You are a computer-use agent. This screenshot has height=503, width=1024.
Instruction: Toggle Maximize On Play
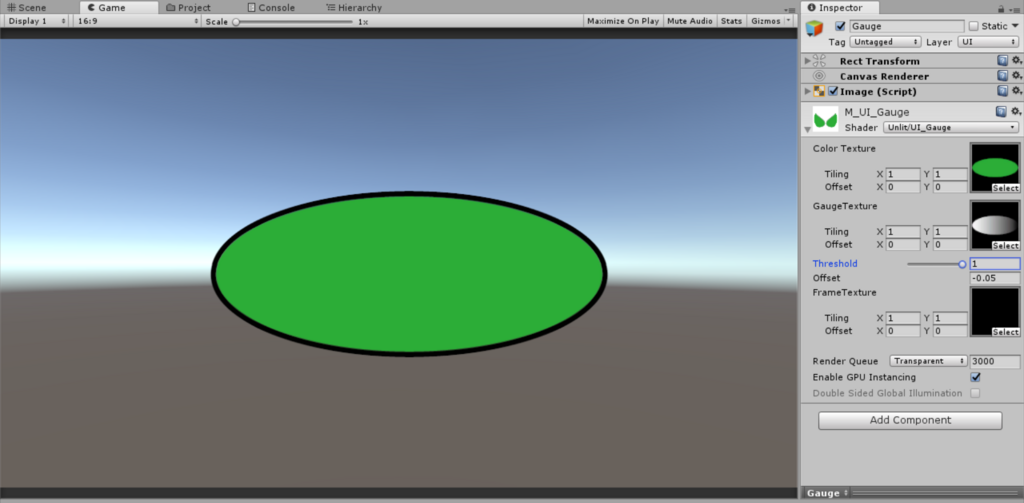622,21
